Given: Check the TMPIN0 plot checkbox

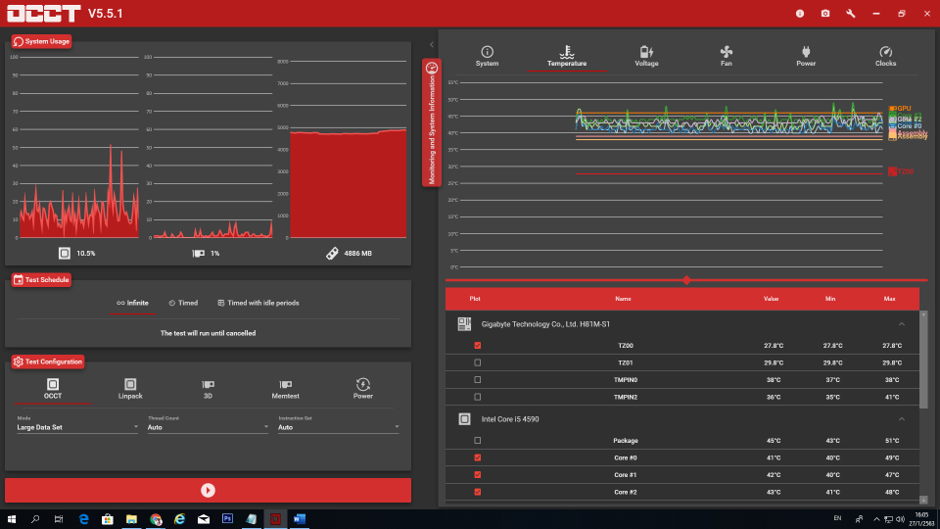Looking at the screenshot, I should coord(478,380).
